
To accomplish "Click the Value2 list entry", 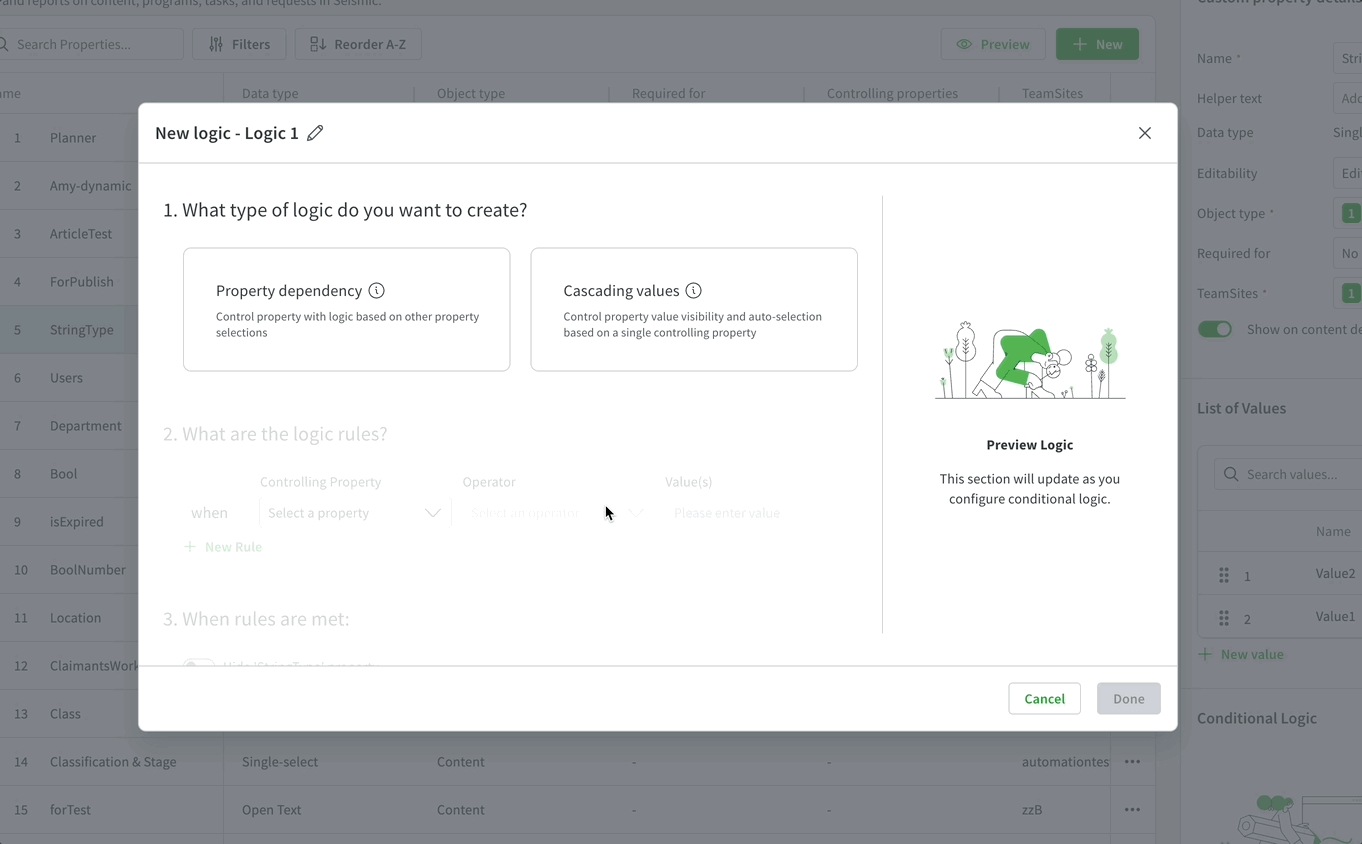I will point(1335,574).
